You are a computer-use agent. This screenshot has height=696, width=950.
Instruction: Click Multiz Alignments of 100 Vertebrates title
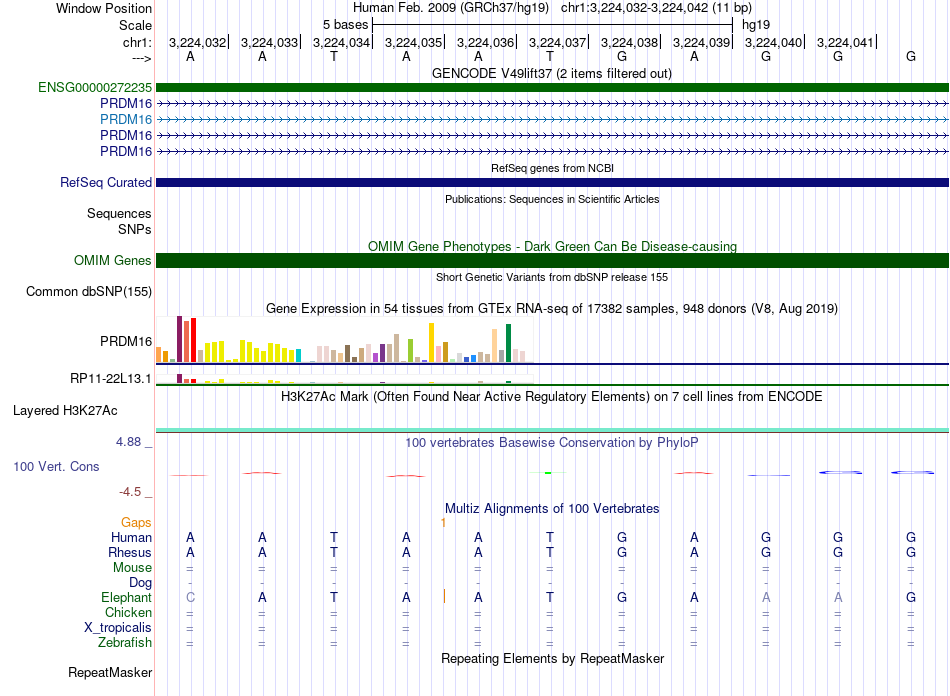click(552, 508)
